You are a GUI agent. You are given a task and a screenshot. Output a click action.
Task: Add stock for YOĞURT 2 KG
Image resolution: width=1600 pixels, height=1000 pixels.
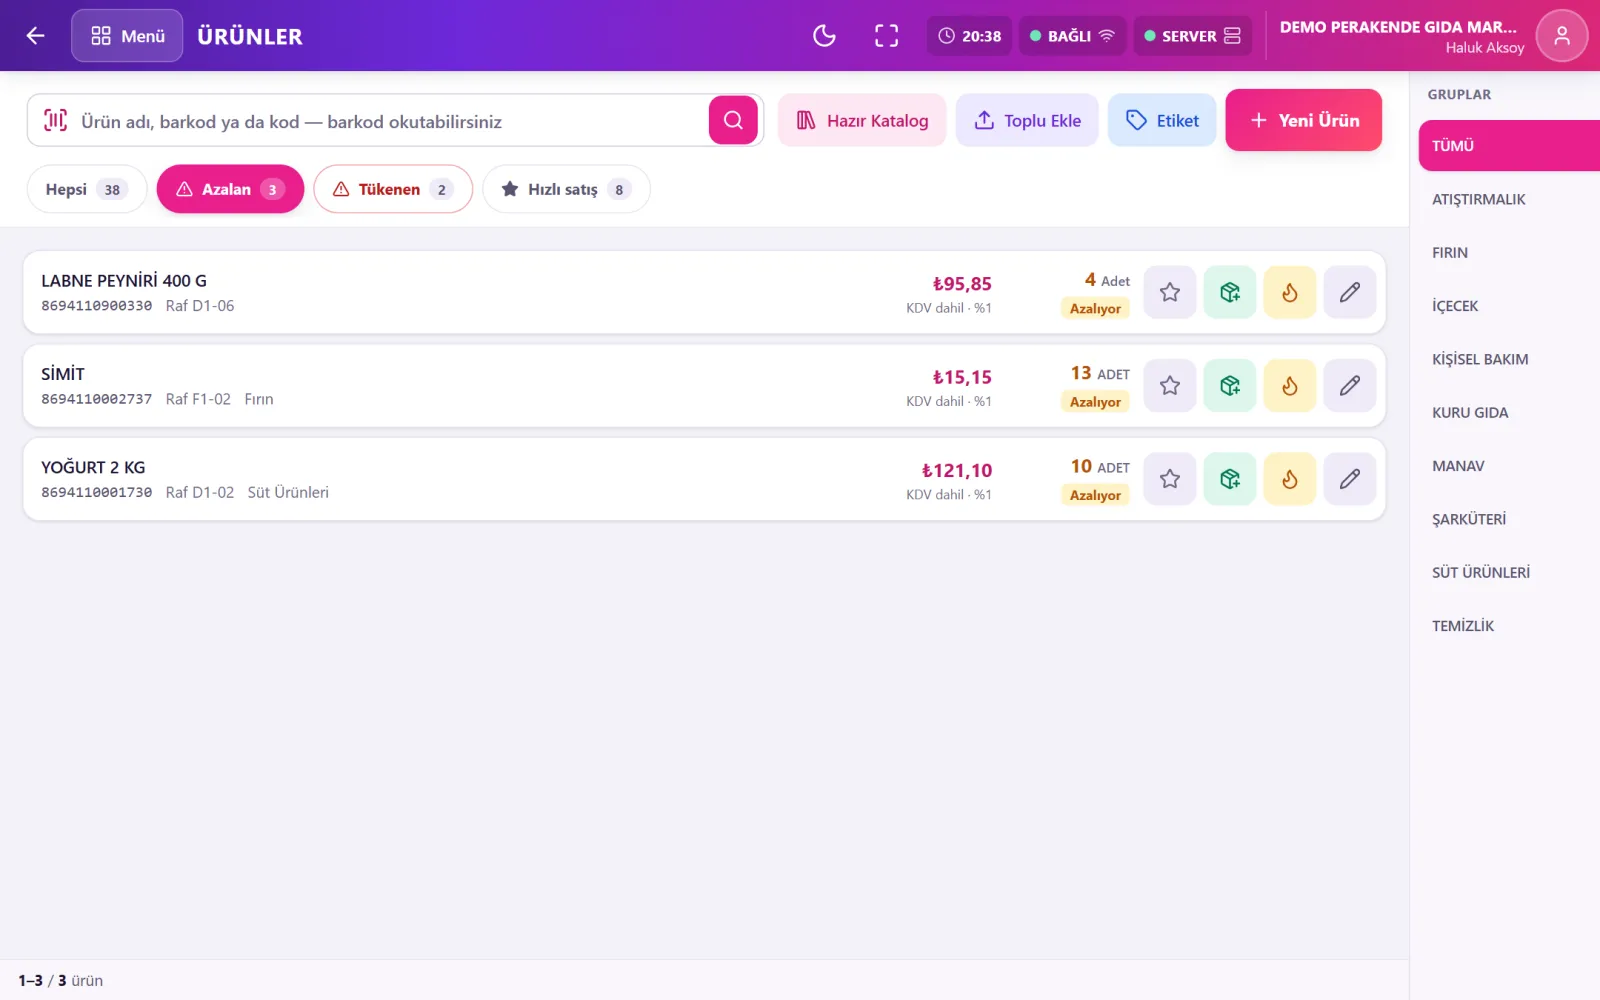pyautogui.click(x=1230, y=478)
